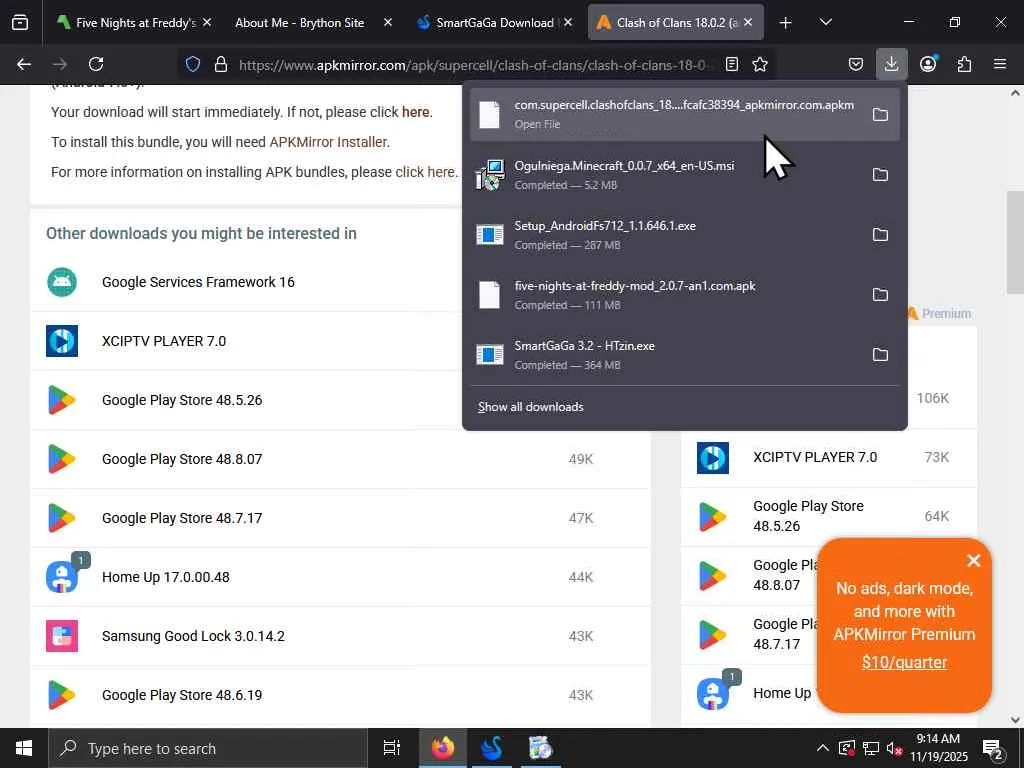Click Samsung Good Lock app icon
The width and height of the screenshot is (1024, 768).
click(62, 636)
